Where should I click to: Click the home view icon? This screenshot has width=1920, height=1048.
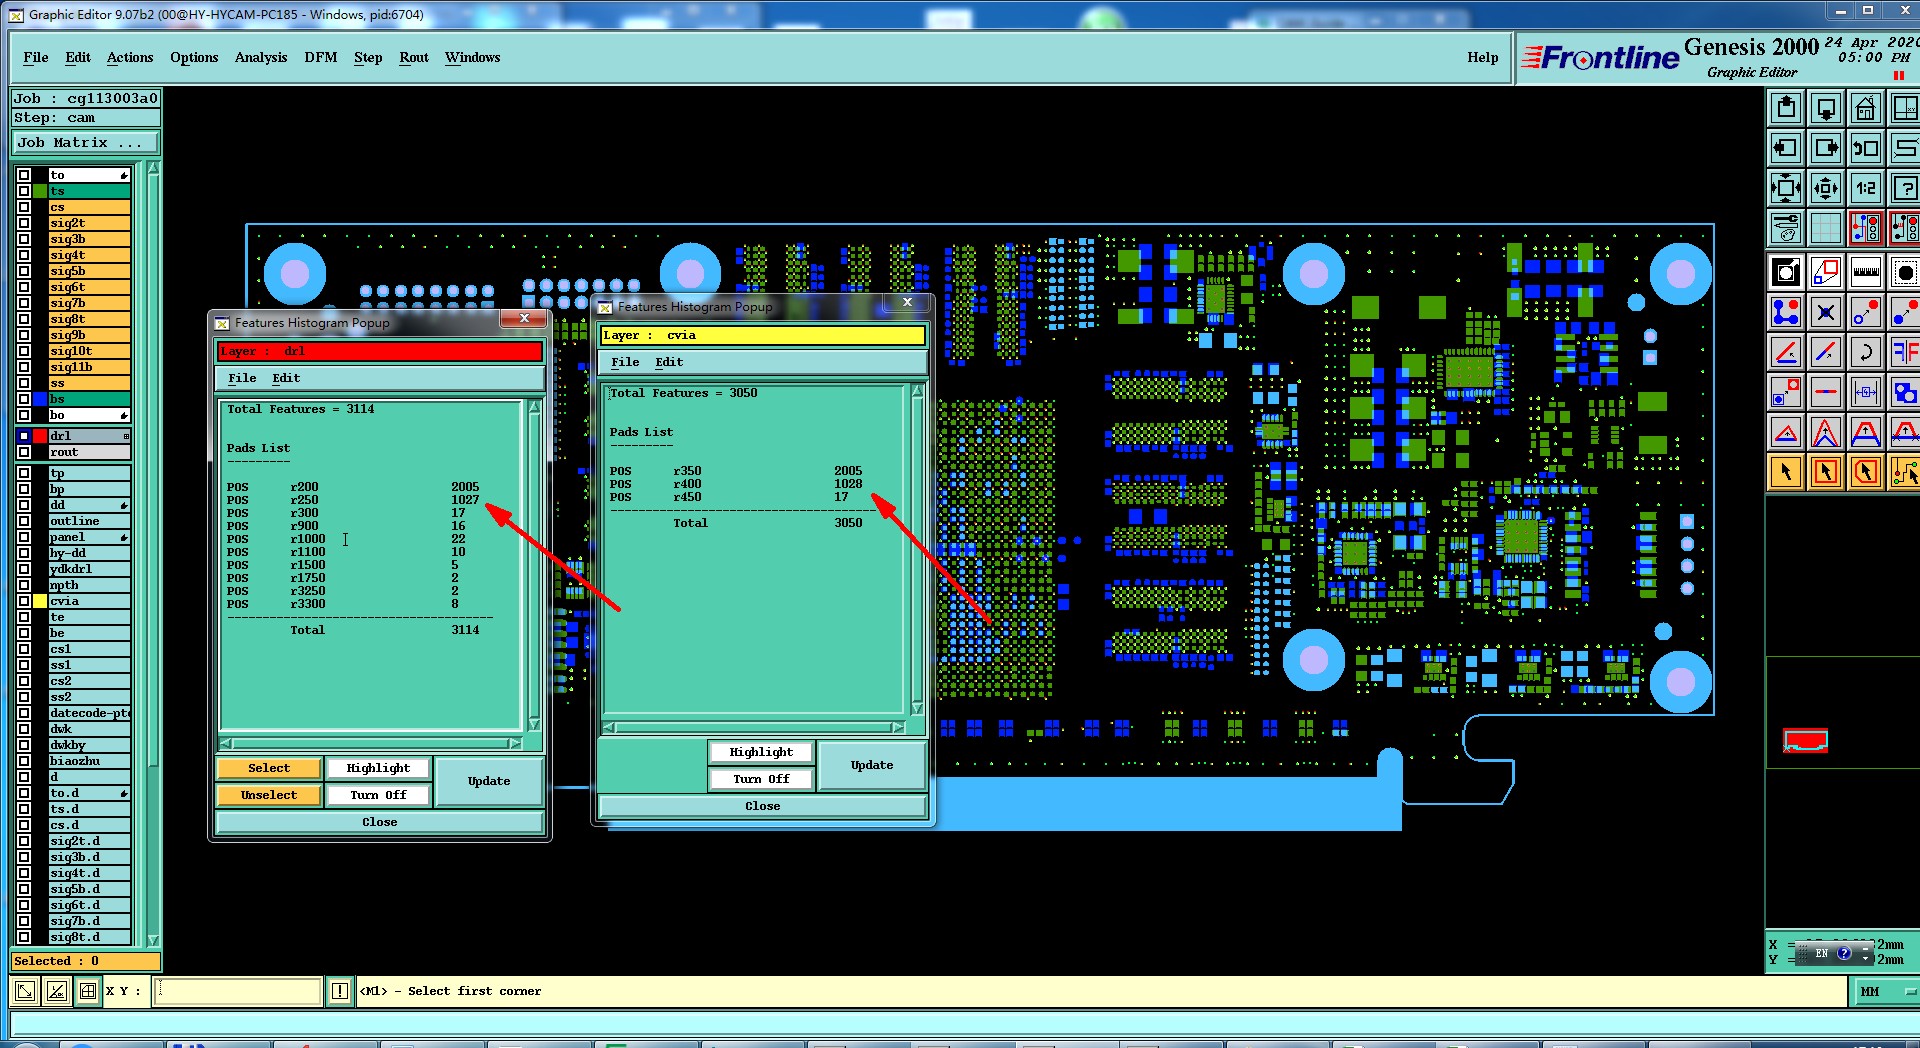[x=1866, y=108]
